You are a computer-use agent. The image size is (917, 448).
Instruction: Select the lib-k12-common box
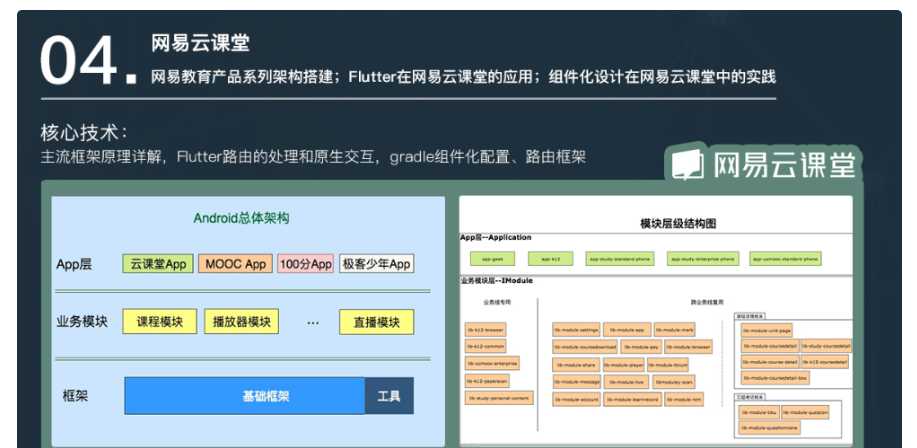pyautogui.click(x=485, y=346)
